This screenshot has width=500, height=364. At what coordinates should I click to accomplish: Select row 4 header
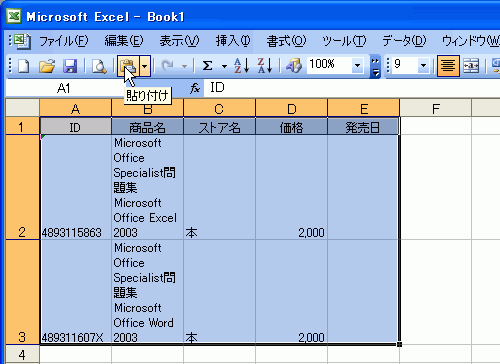23,354
